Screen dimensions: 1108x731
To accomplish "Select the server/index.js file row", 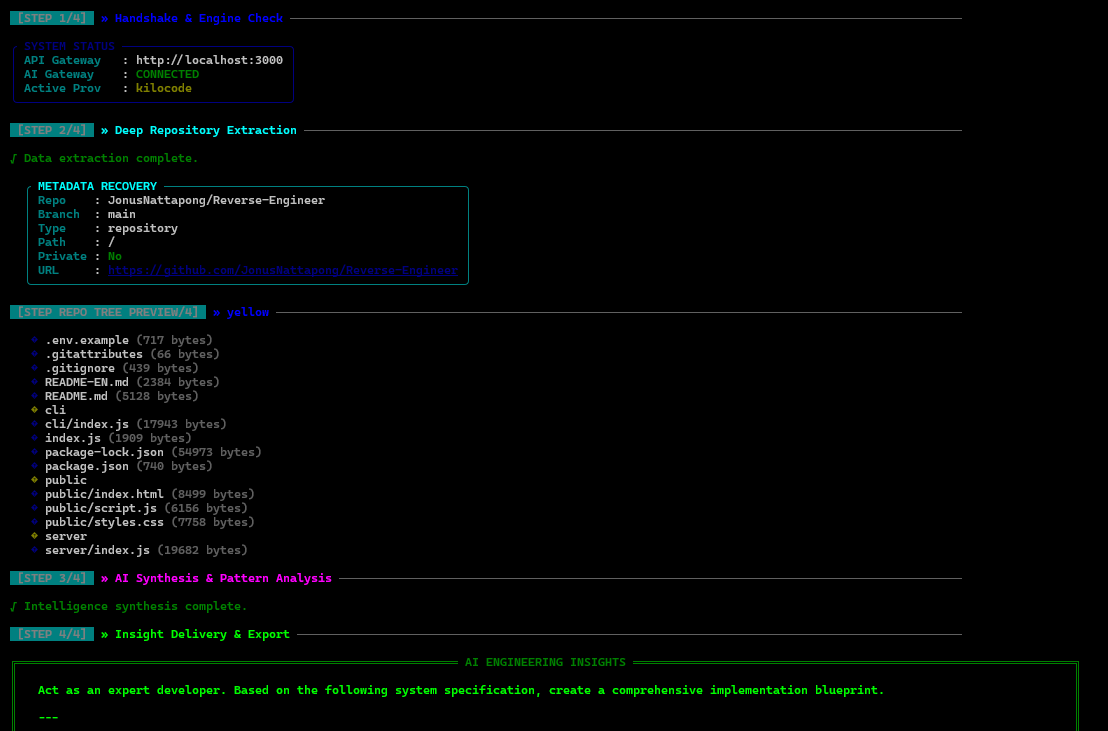I will coord(139,550).
